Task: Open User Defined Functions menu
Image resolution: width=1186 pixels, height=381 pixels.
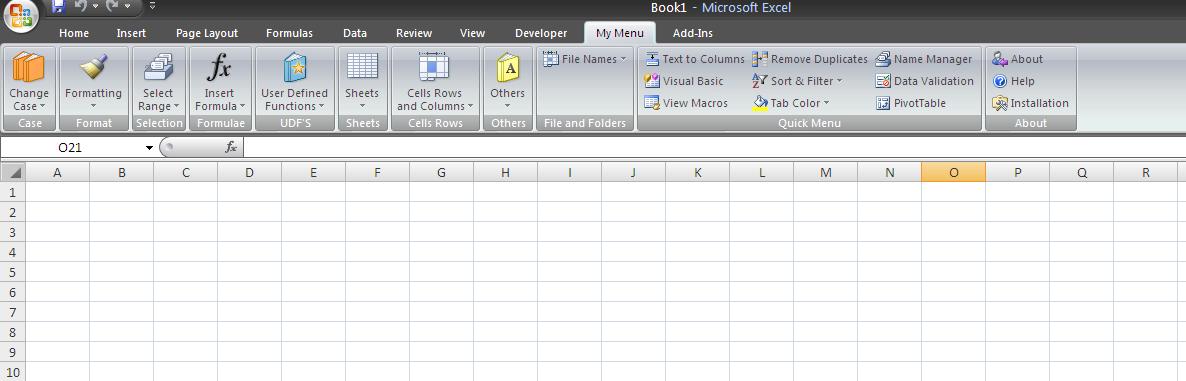Action: (294, 81)
